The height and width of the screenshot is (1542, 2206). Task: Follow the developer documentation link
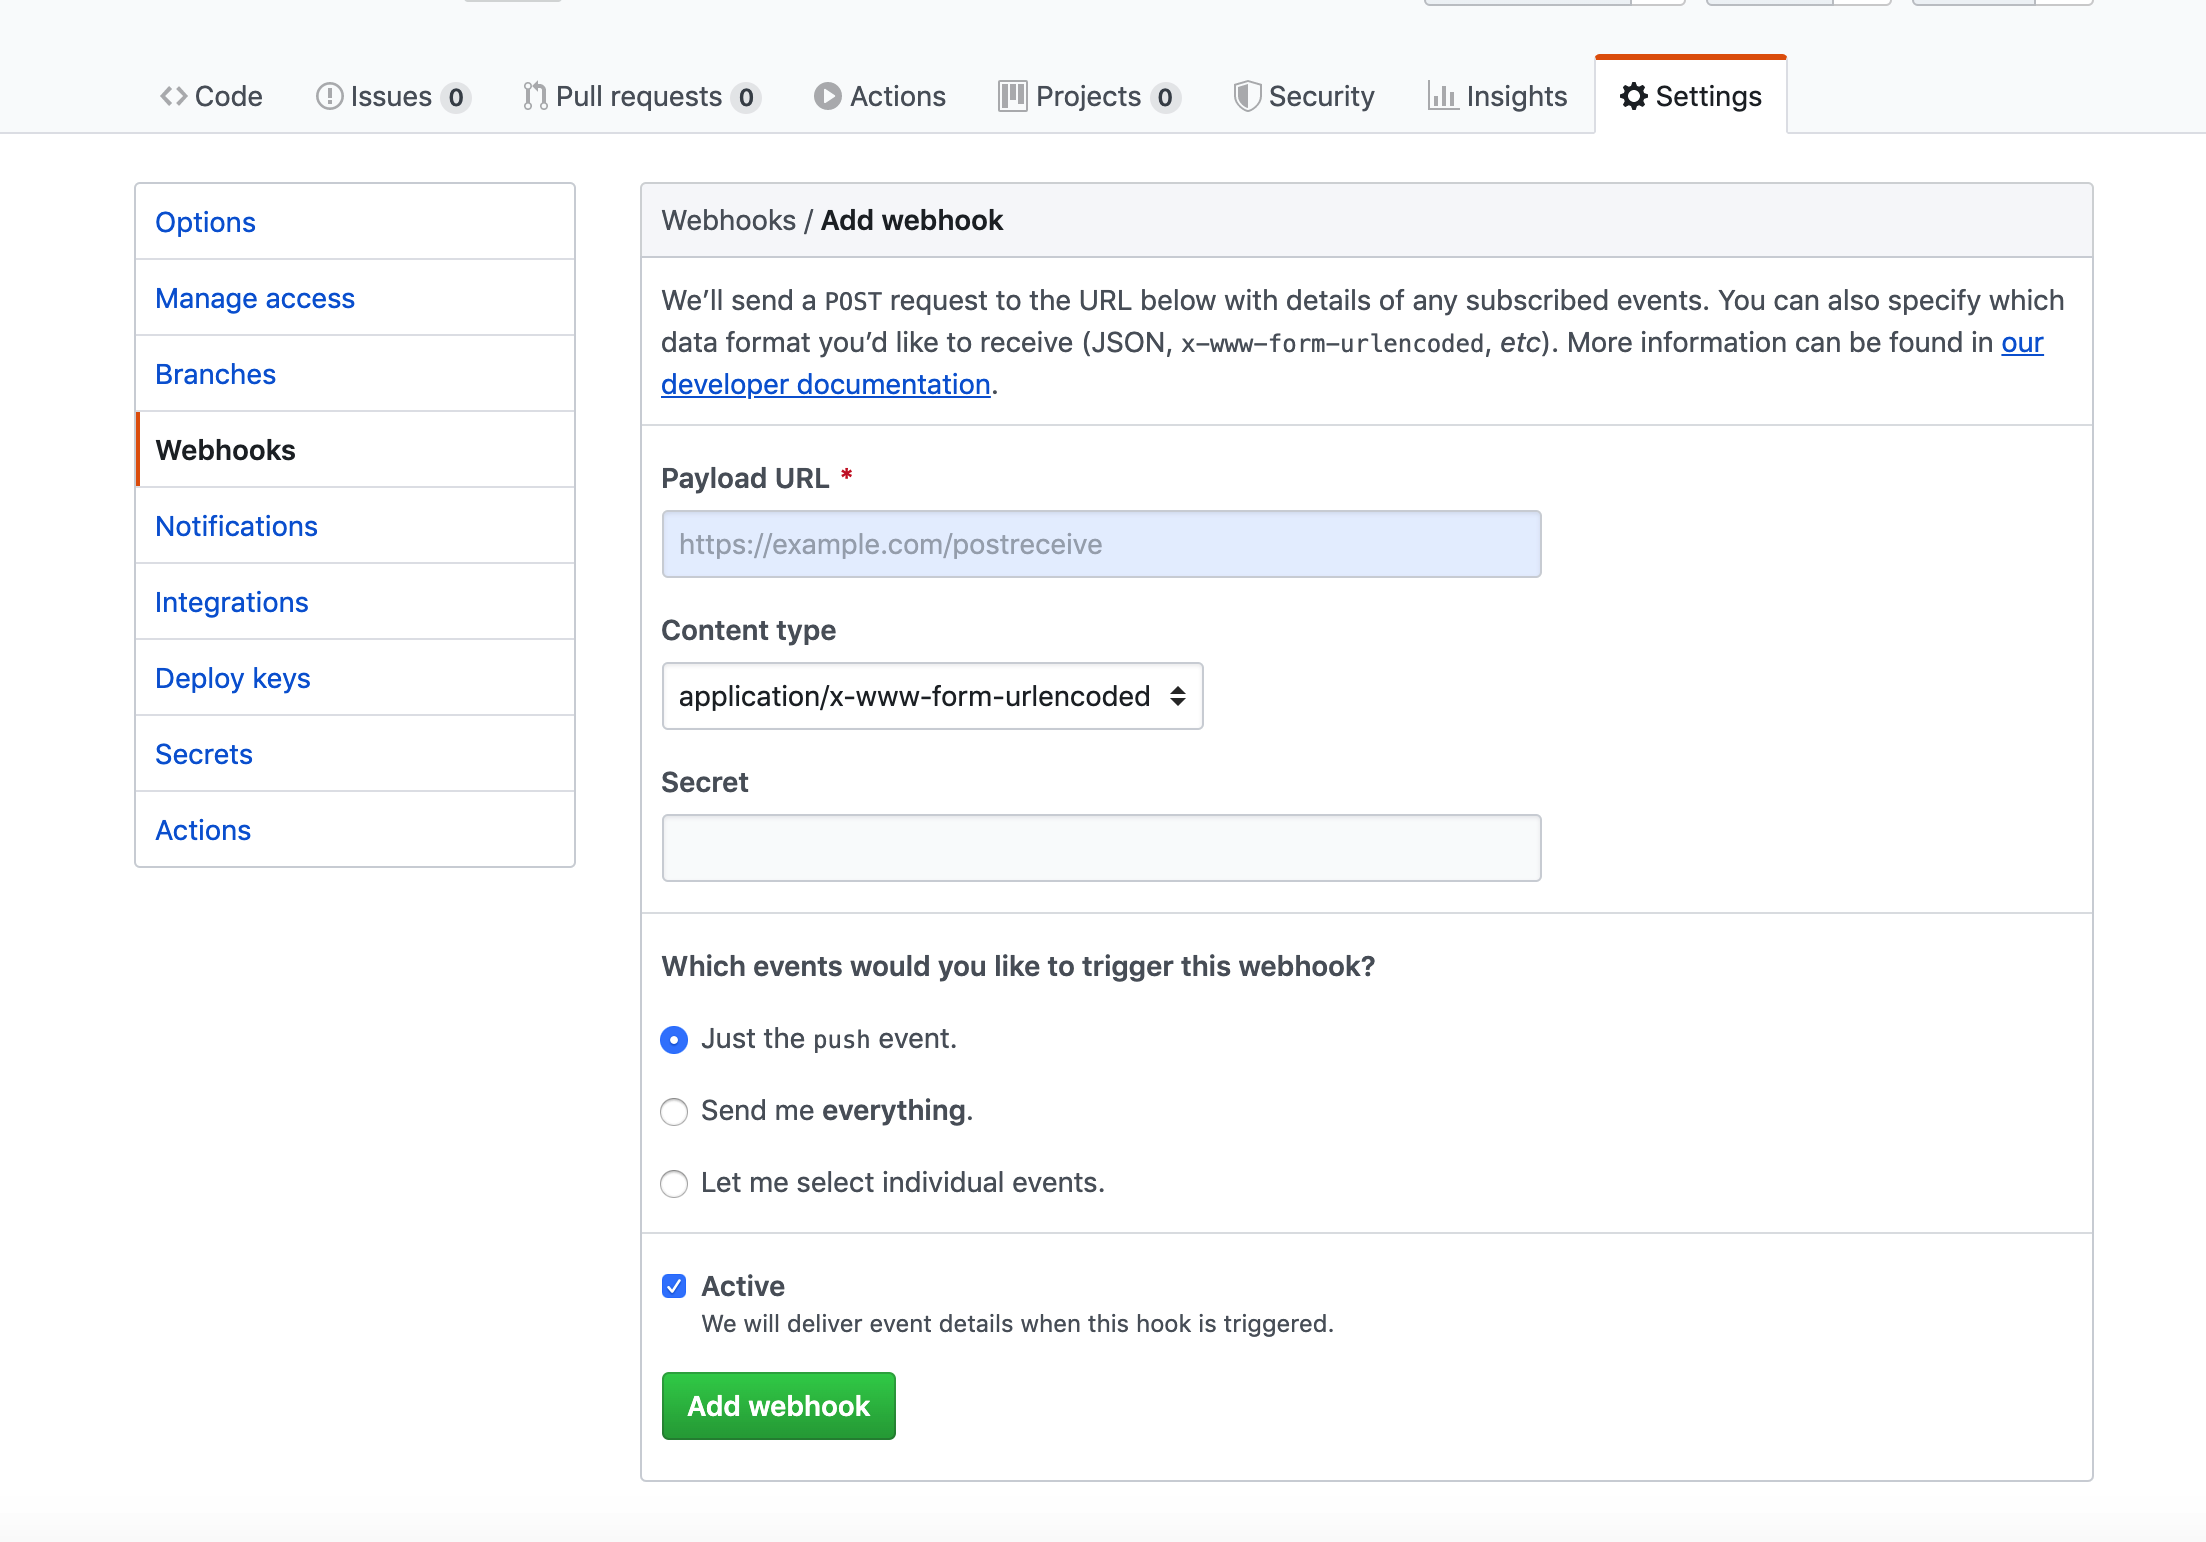pyautogui.click(x=825, y=385)
